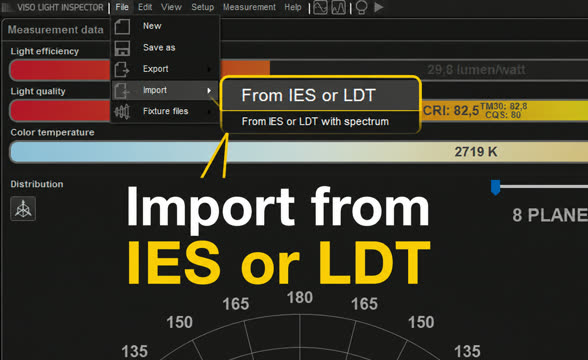Click the VISO LIGHT INSPECTOR title
The image size is (588, 360).
pyautogui.click(x=60, y=8)
